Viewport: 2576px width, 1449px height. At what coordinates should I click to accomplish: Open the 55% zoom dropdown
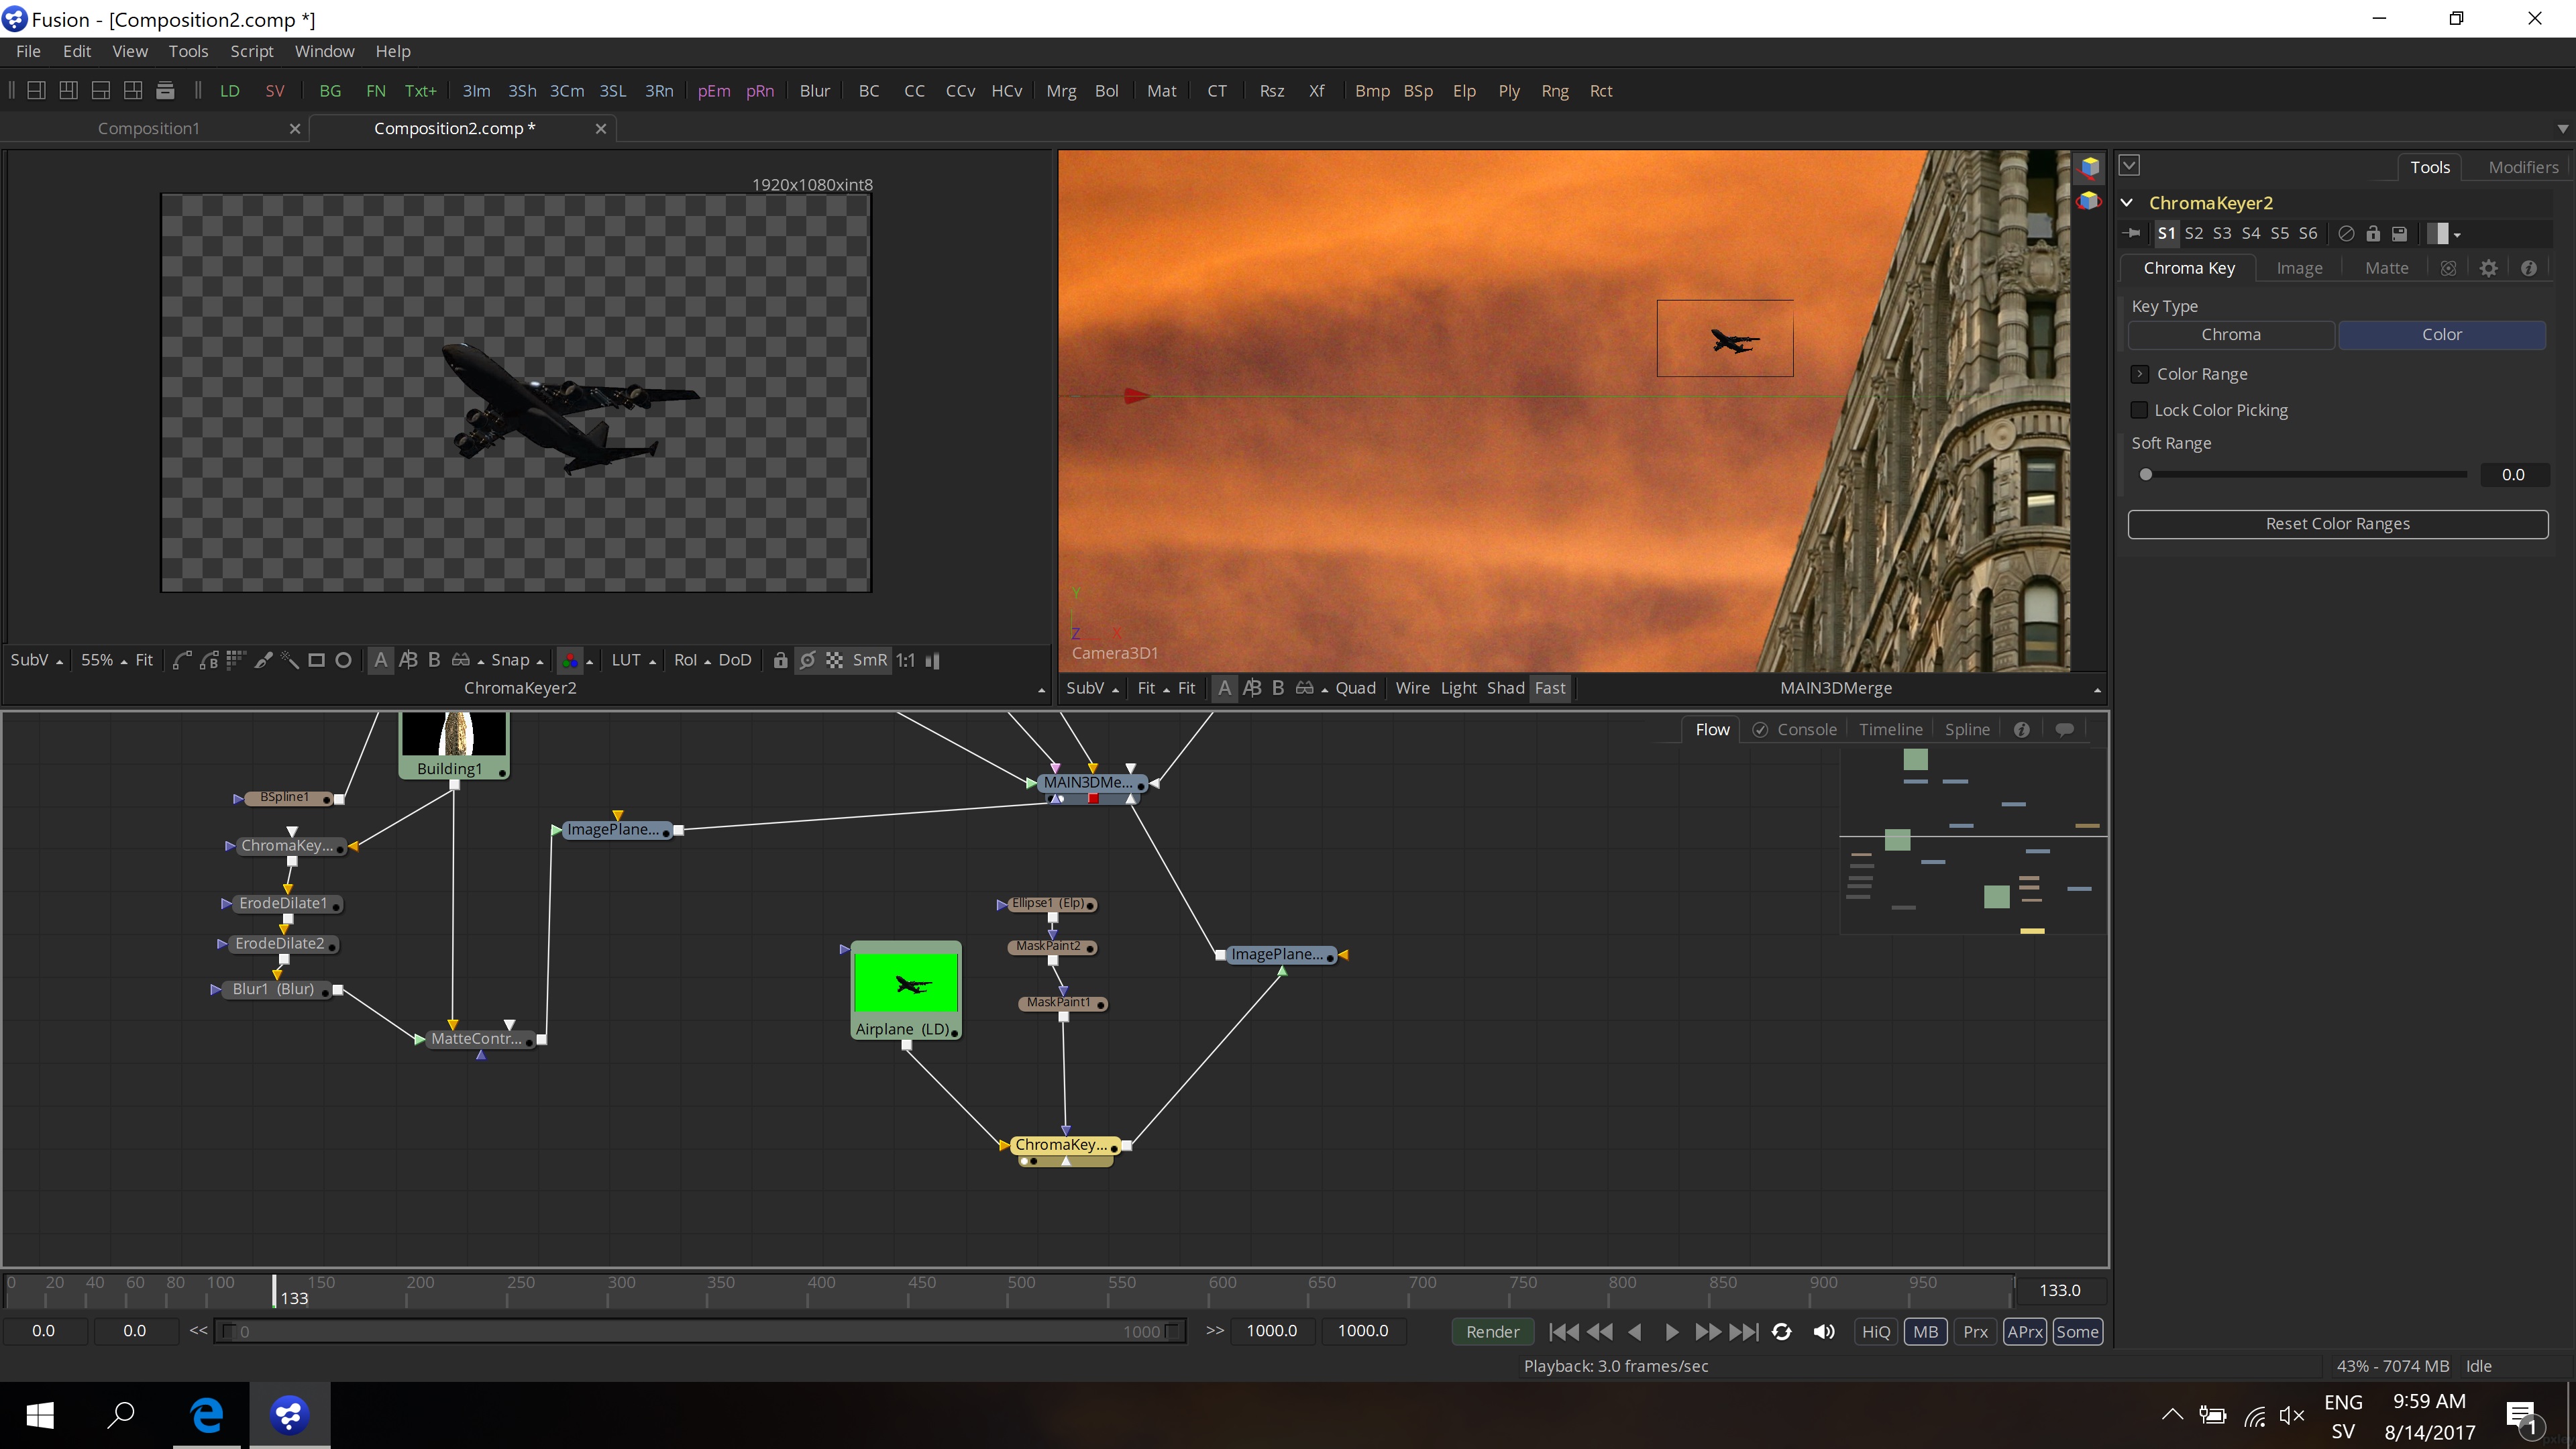[103, 660]
